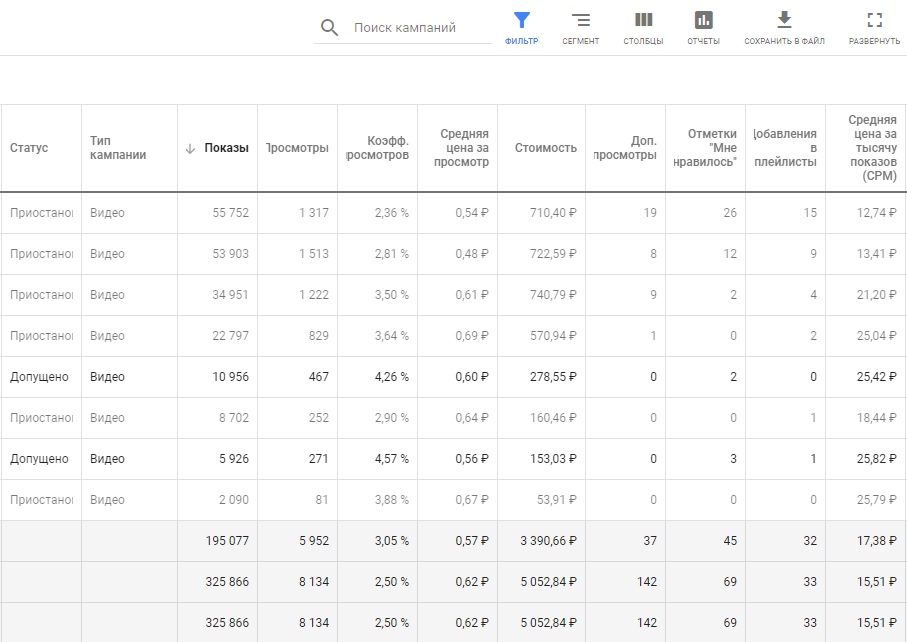Image resolution: width=907 pixels, height=642 pixels.
Task: Click the average view price 0,69 ₽
Action: [x=471, y=336]
